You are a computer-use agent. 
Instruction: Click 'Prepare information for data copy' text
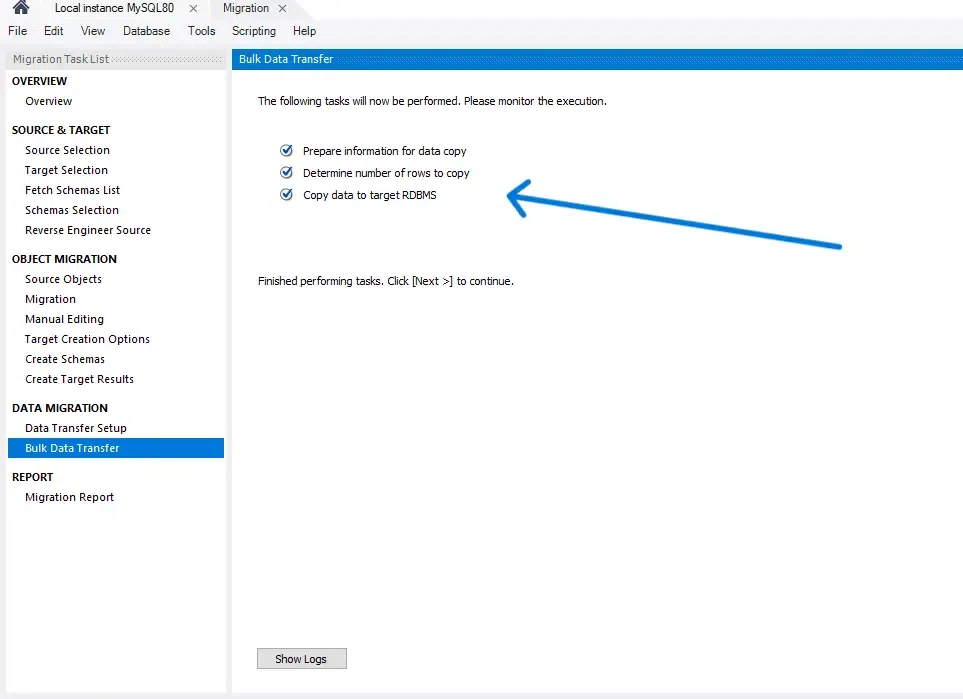pos(384,151)
